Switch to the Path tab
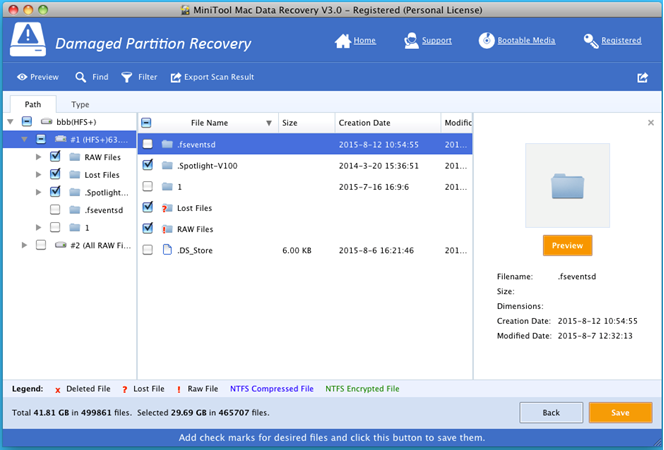The height and width of the screenshot is (450, 664). click(33, 104)
